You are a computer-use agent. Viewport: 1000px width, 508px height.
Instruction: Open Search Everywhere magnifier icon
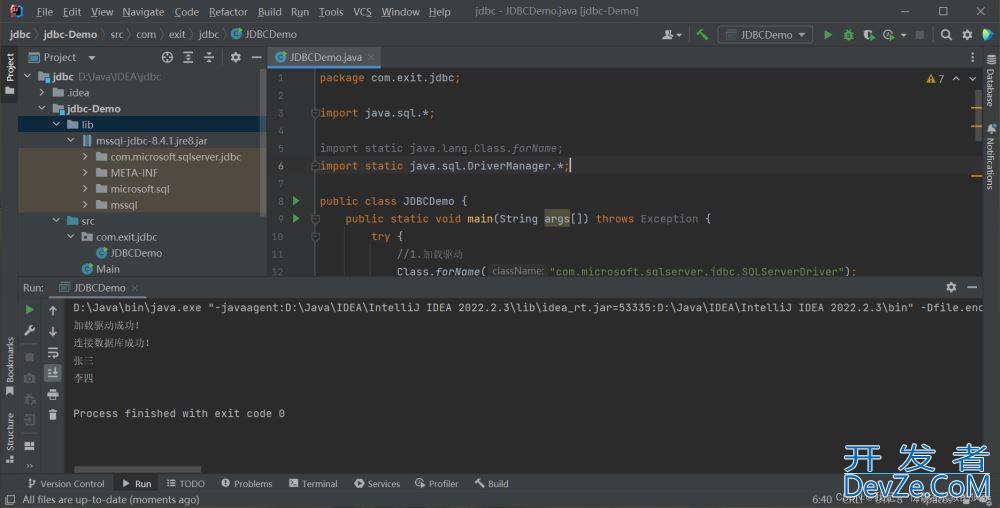coord(946,35)
